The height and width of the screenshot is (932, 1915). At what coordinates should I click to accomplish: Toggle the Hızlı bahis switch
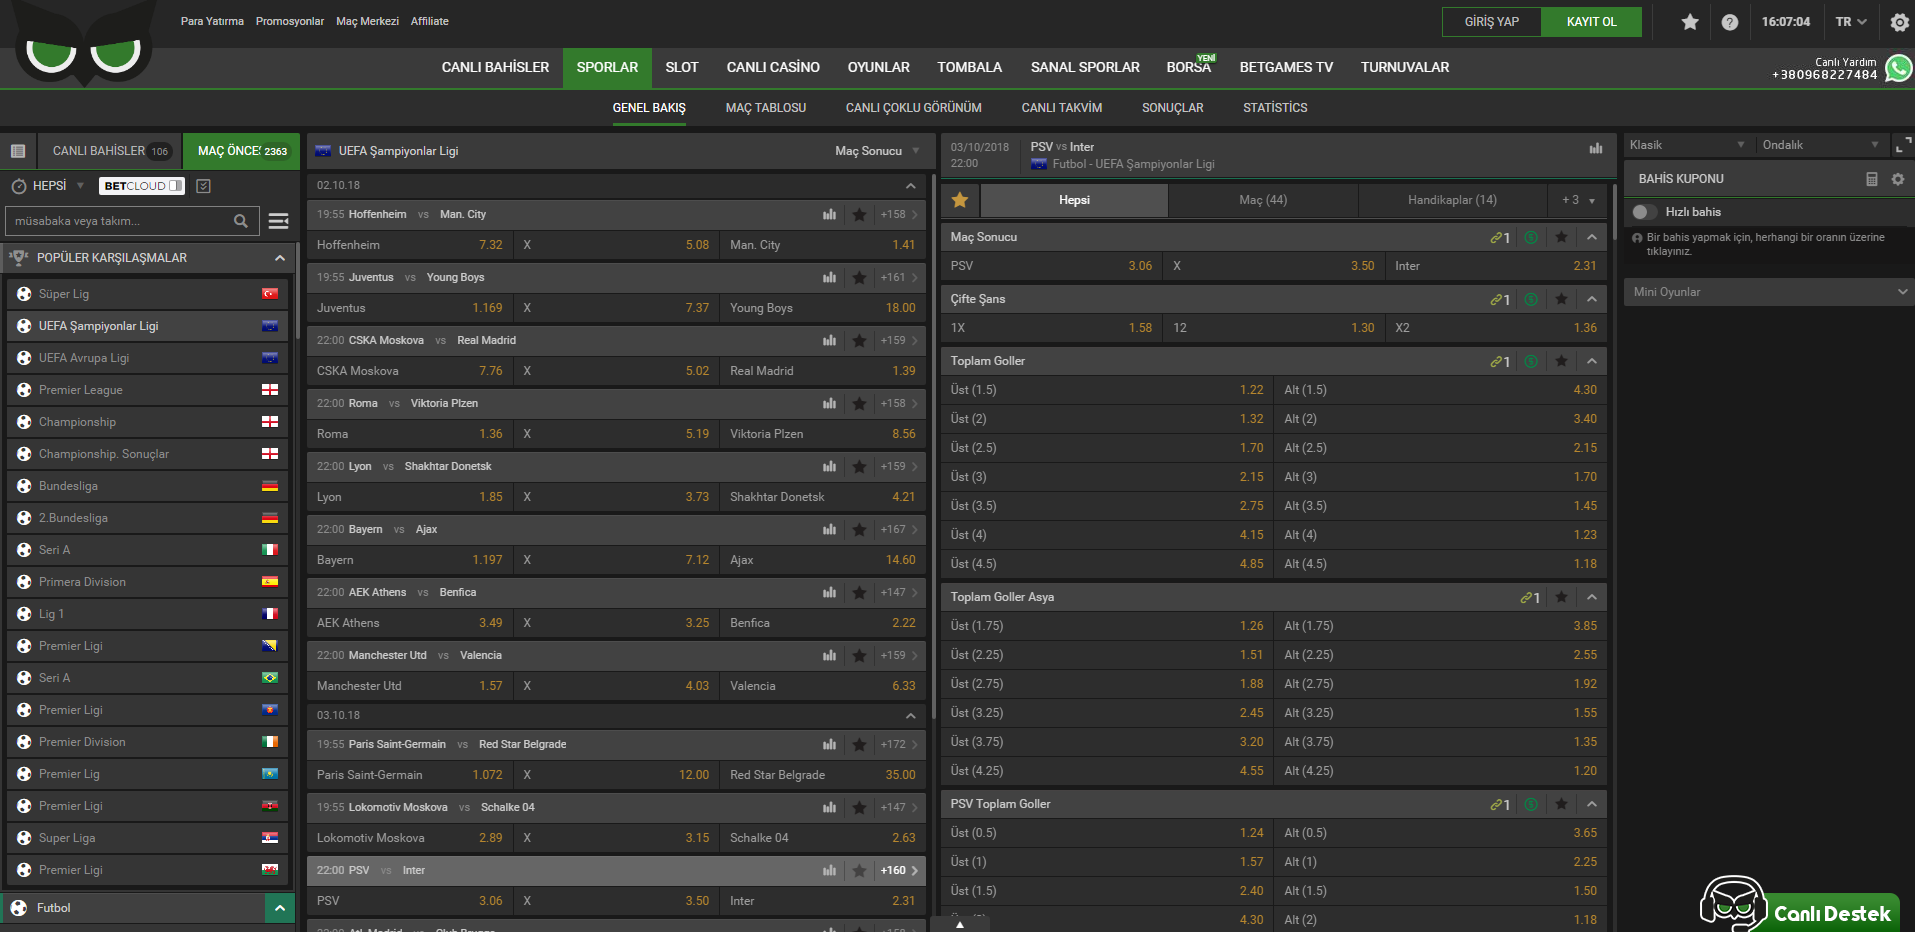pyautogui.click(x=1644, y=212)
